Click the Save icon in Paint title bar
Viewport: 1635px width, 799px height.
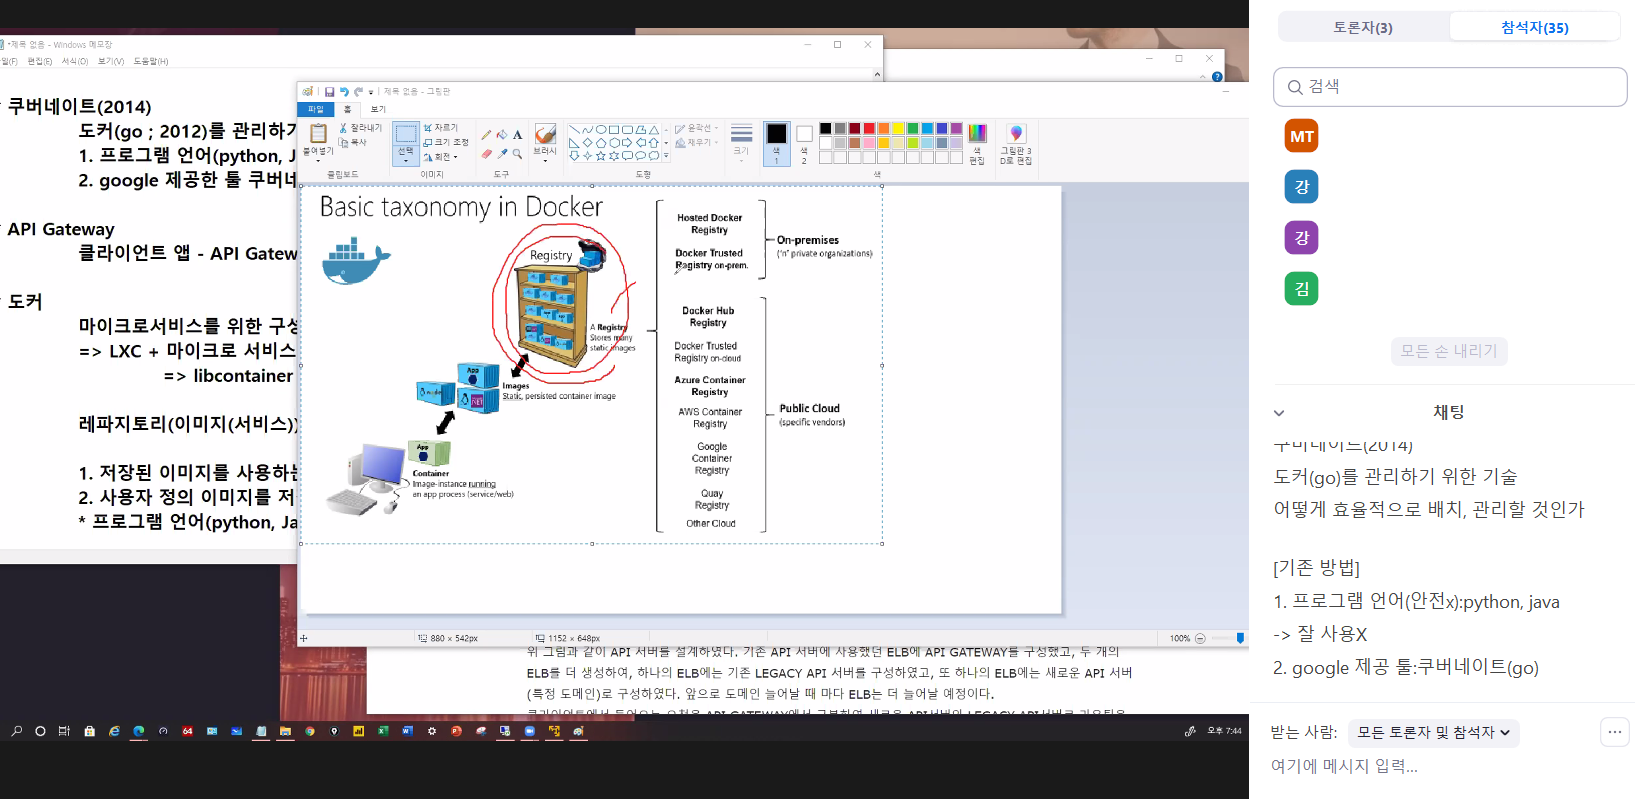click(329, 92)
